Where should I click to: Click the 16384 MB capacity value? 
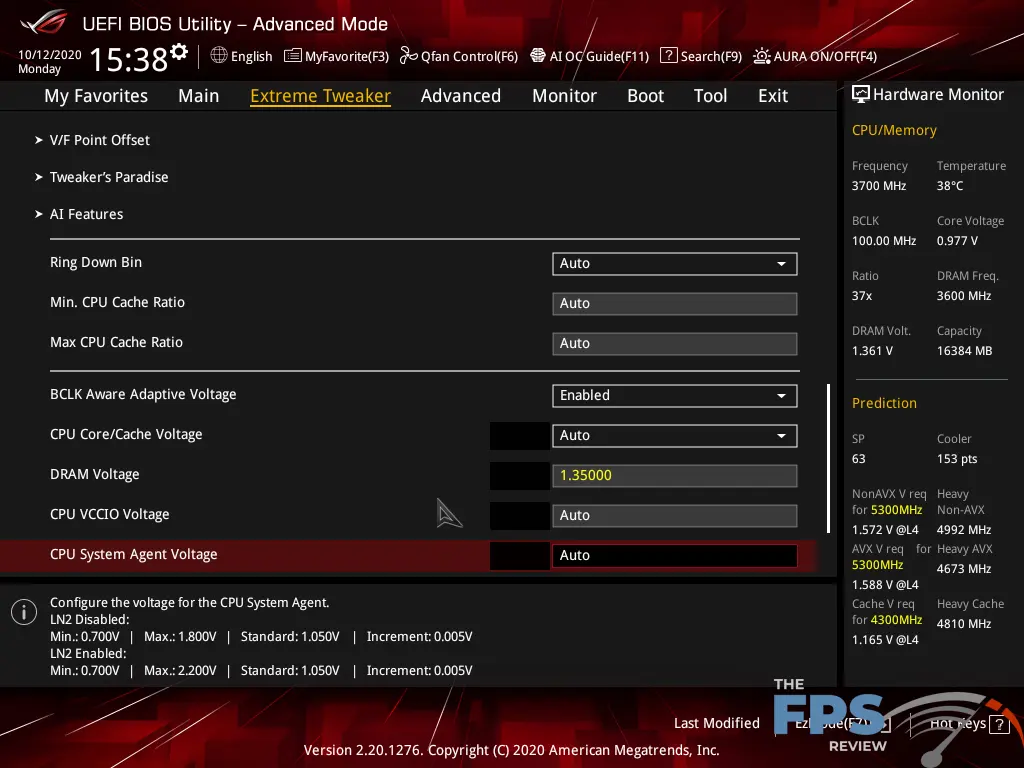(x=964, y=351)
